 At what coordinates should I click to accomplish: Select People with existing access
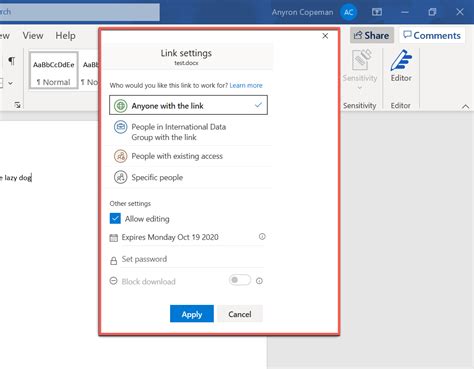(x=188, y=156)
